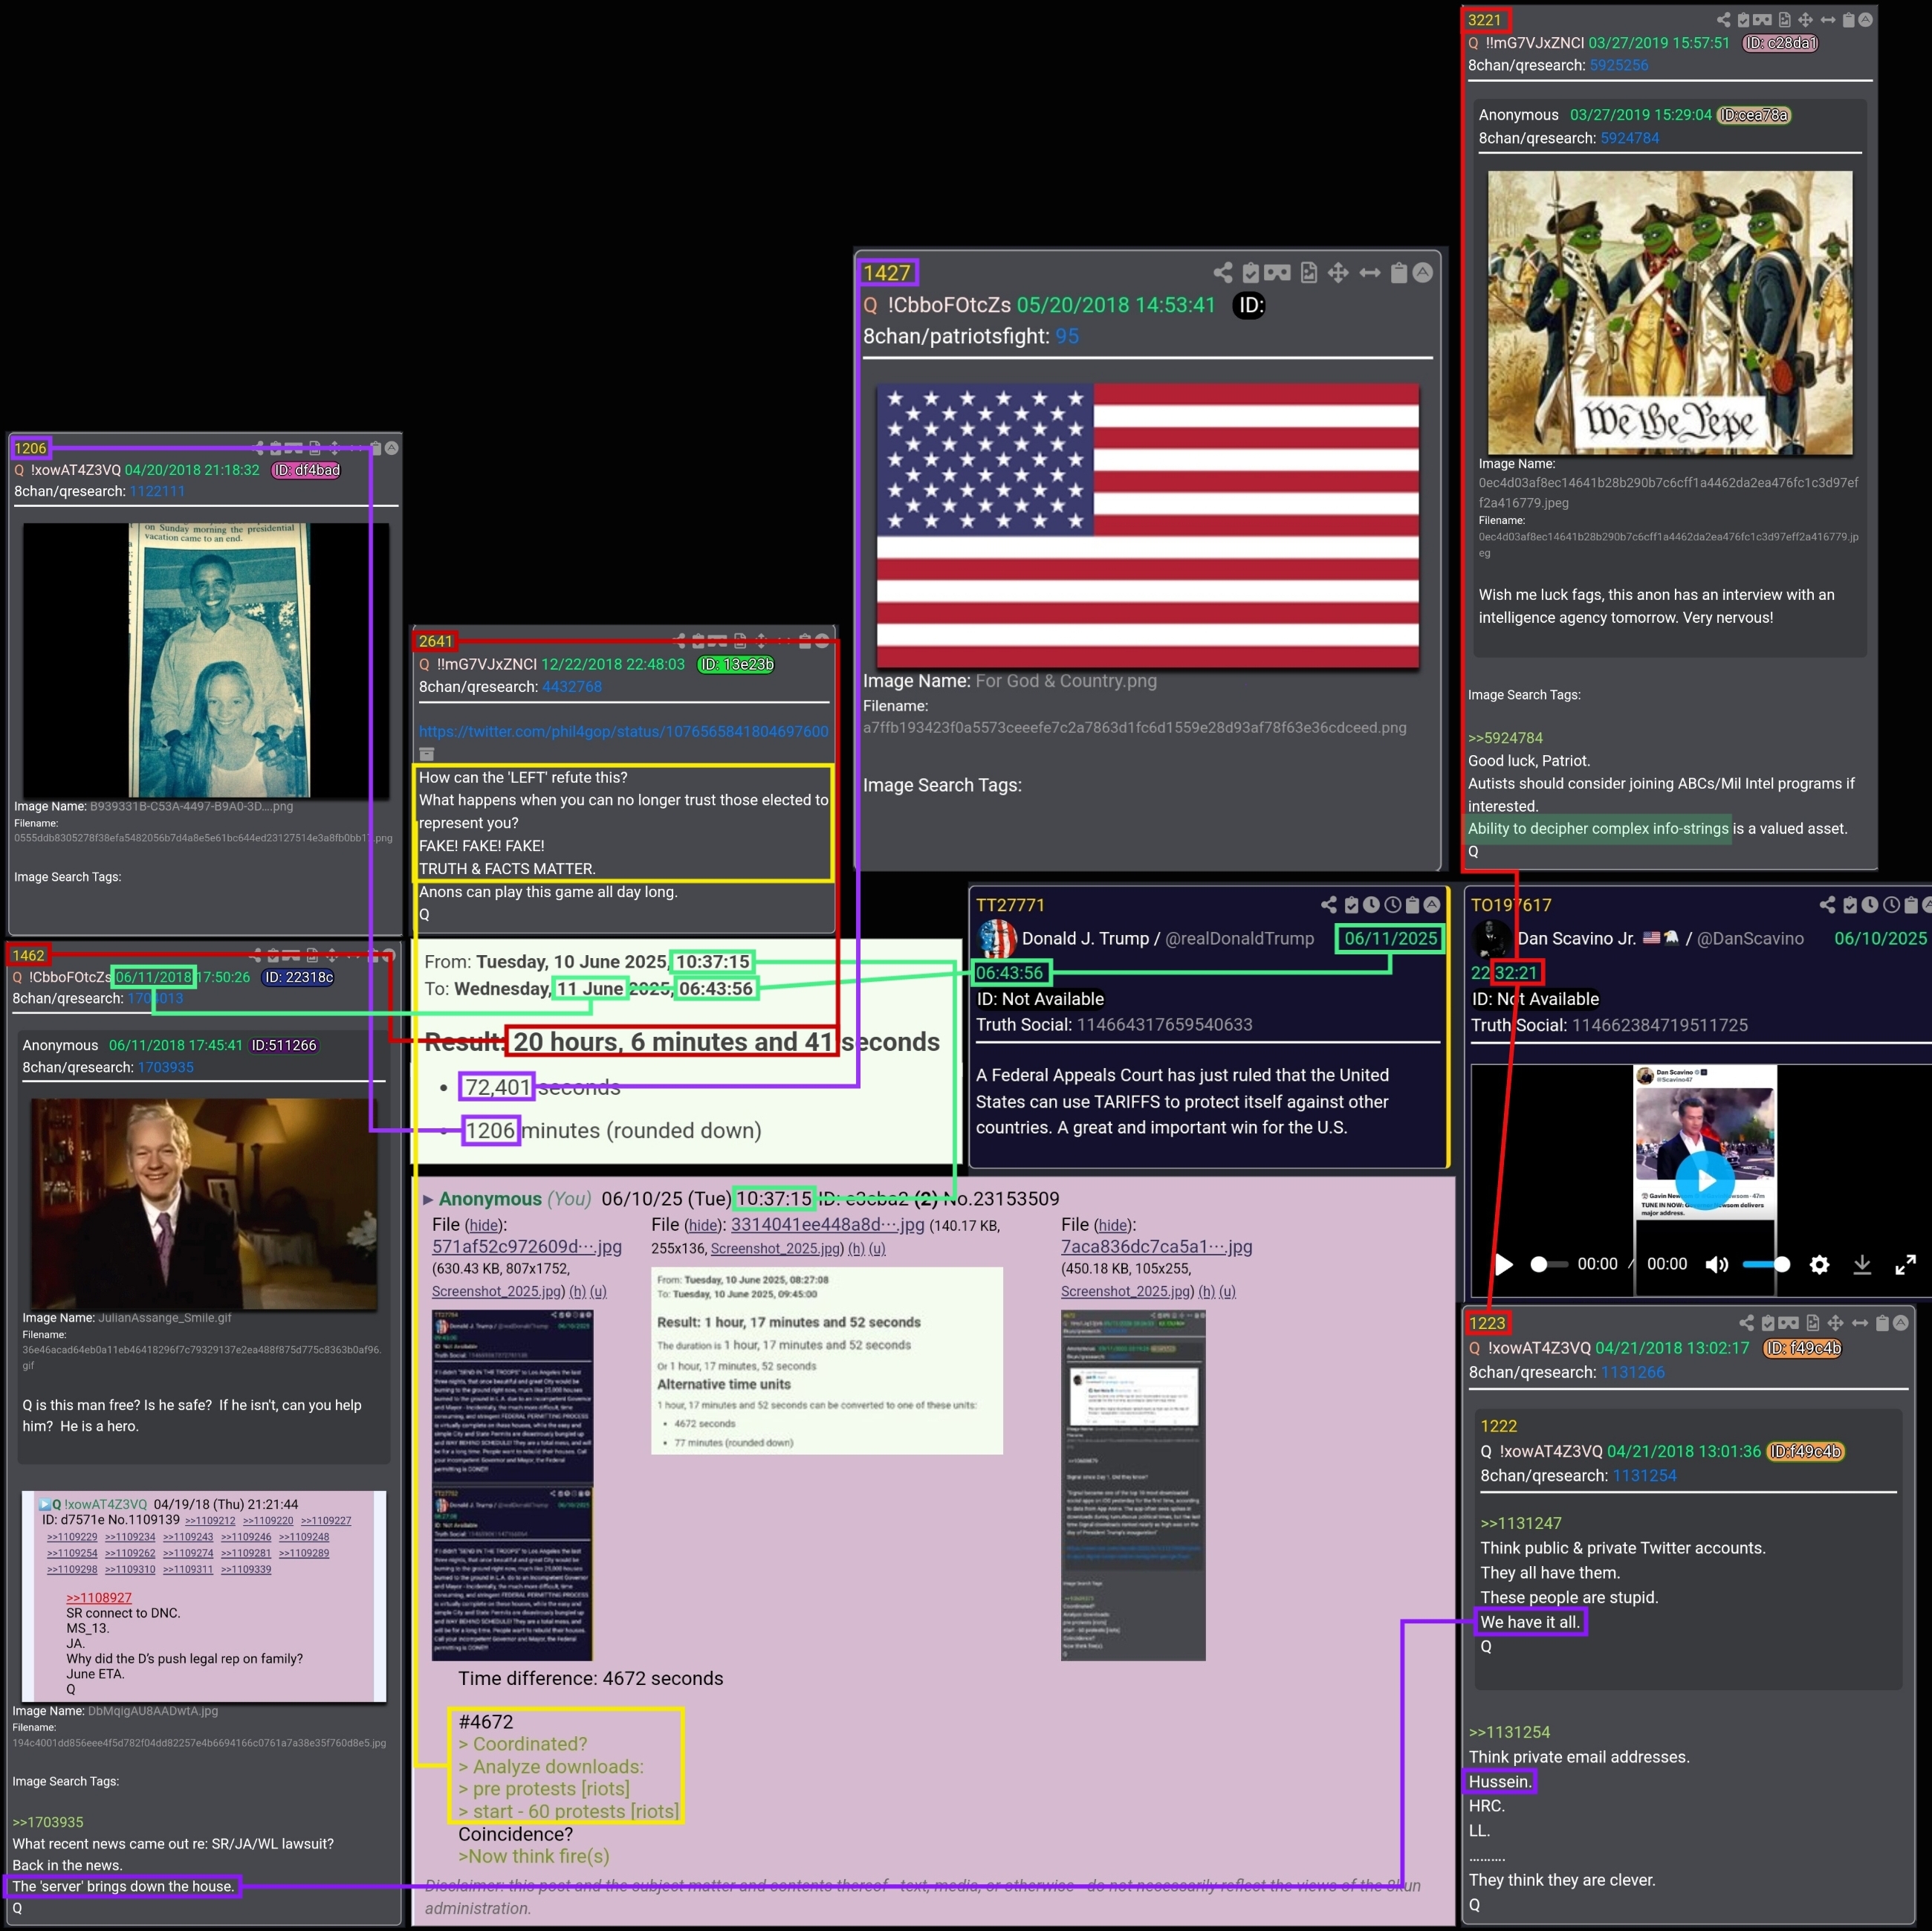Open patriotsfight link 95
1932x1931 pixels.
[x=1067, y=336]
